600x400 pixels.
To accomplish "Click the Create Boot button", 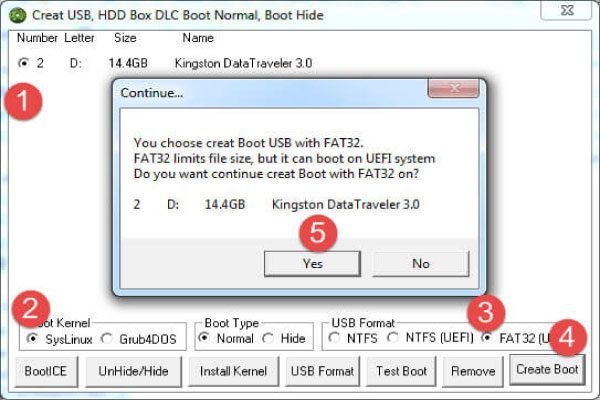I will [547, 369].
